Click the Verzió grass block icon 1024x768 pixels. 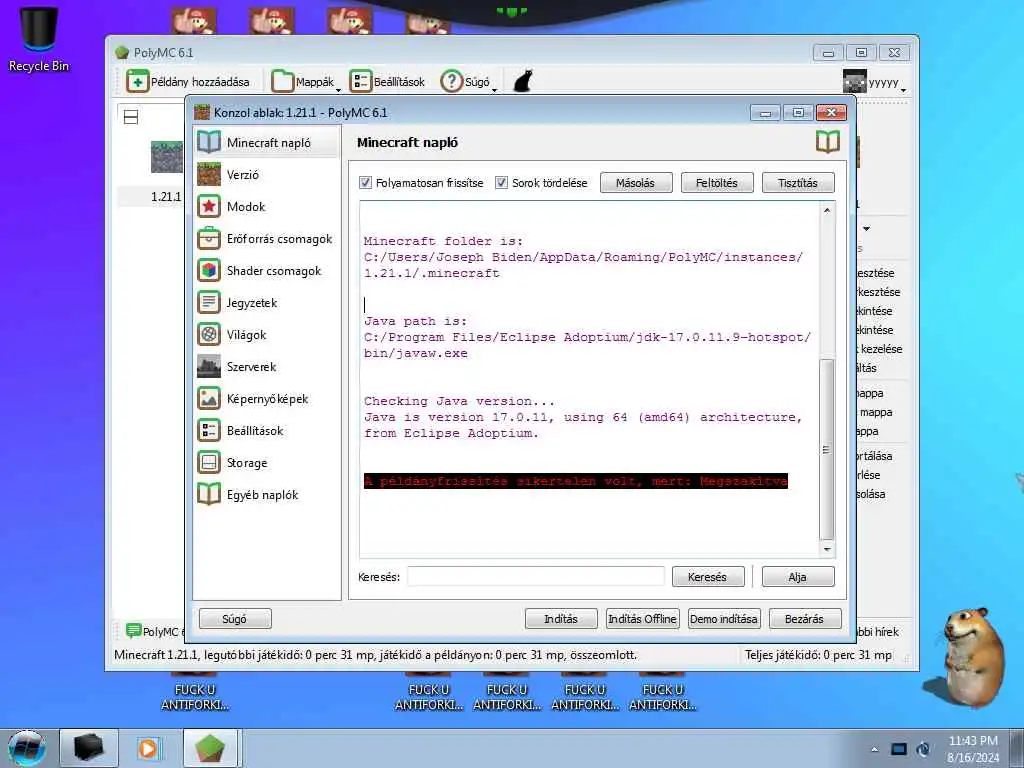tap(209, 174)
